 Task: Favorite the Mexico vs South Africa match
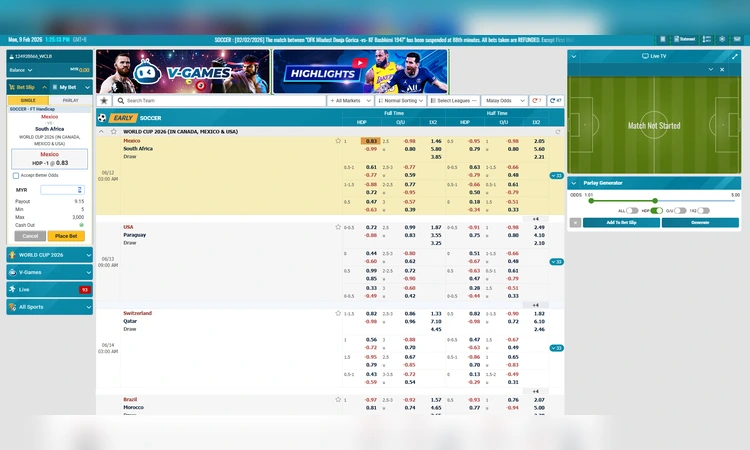click(339, 141)
